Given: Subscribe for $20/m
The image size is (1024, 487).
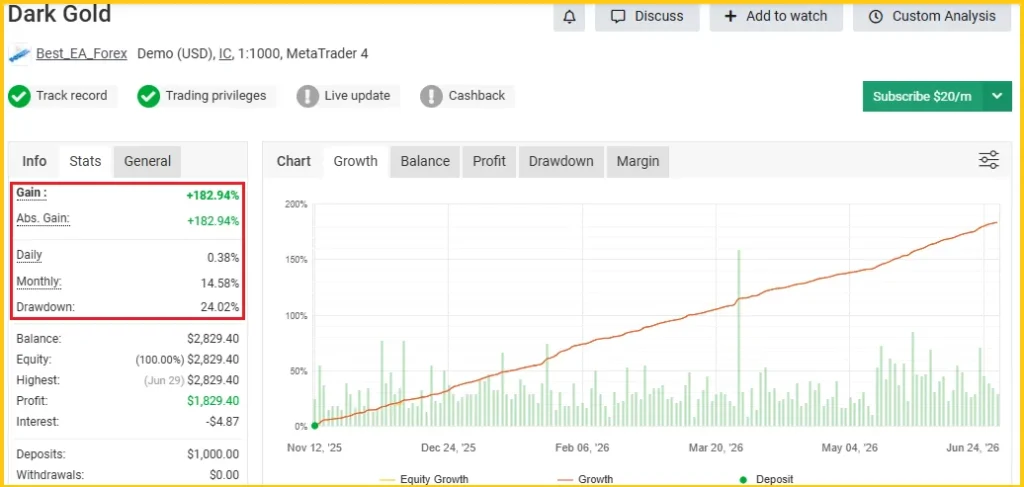Looking at the screenshot, I should [922, 97].
